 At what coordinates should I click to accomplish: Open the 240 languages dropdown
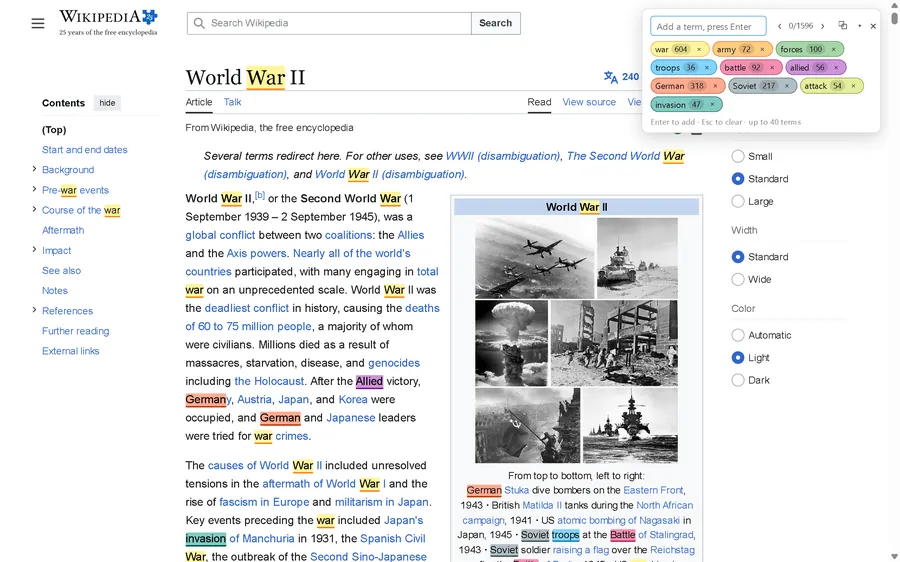[x=630, y=77]
